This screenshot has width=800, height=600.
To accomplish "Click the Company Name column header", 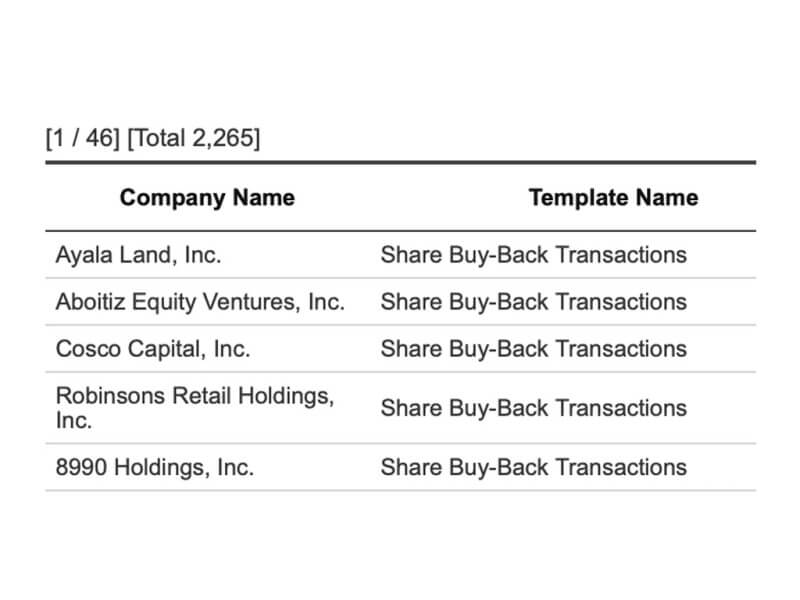I will tap(207, 198).
